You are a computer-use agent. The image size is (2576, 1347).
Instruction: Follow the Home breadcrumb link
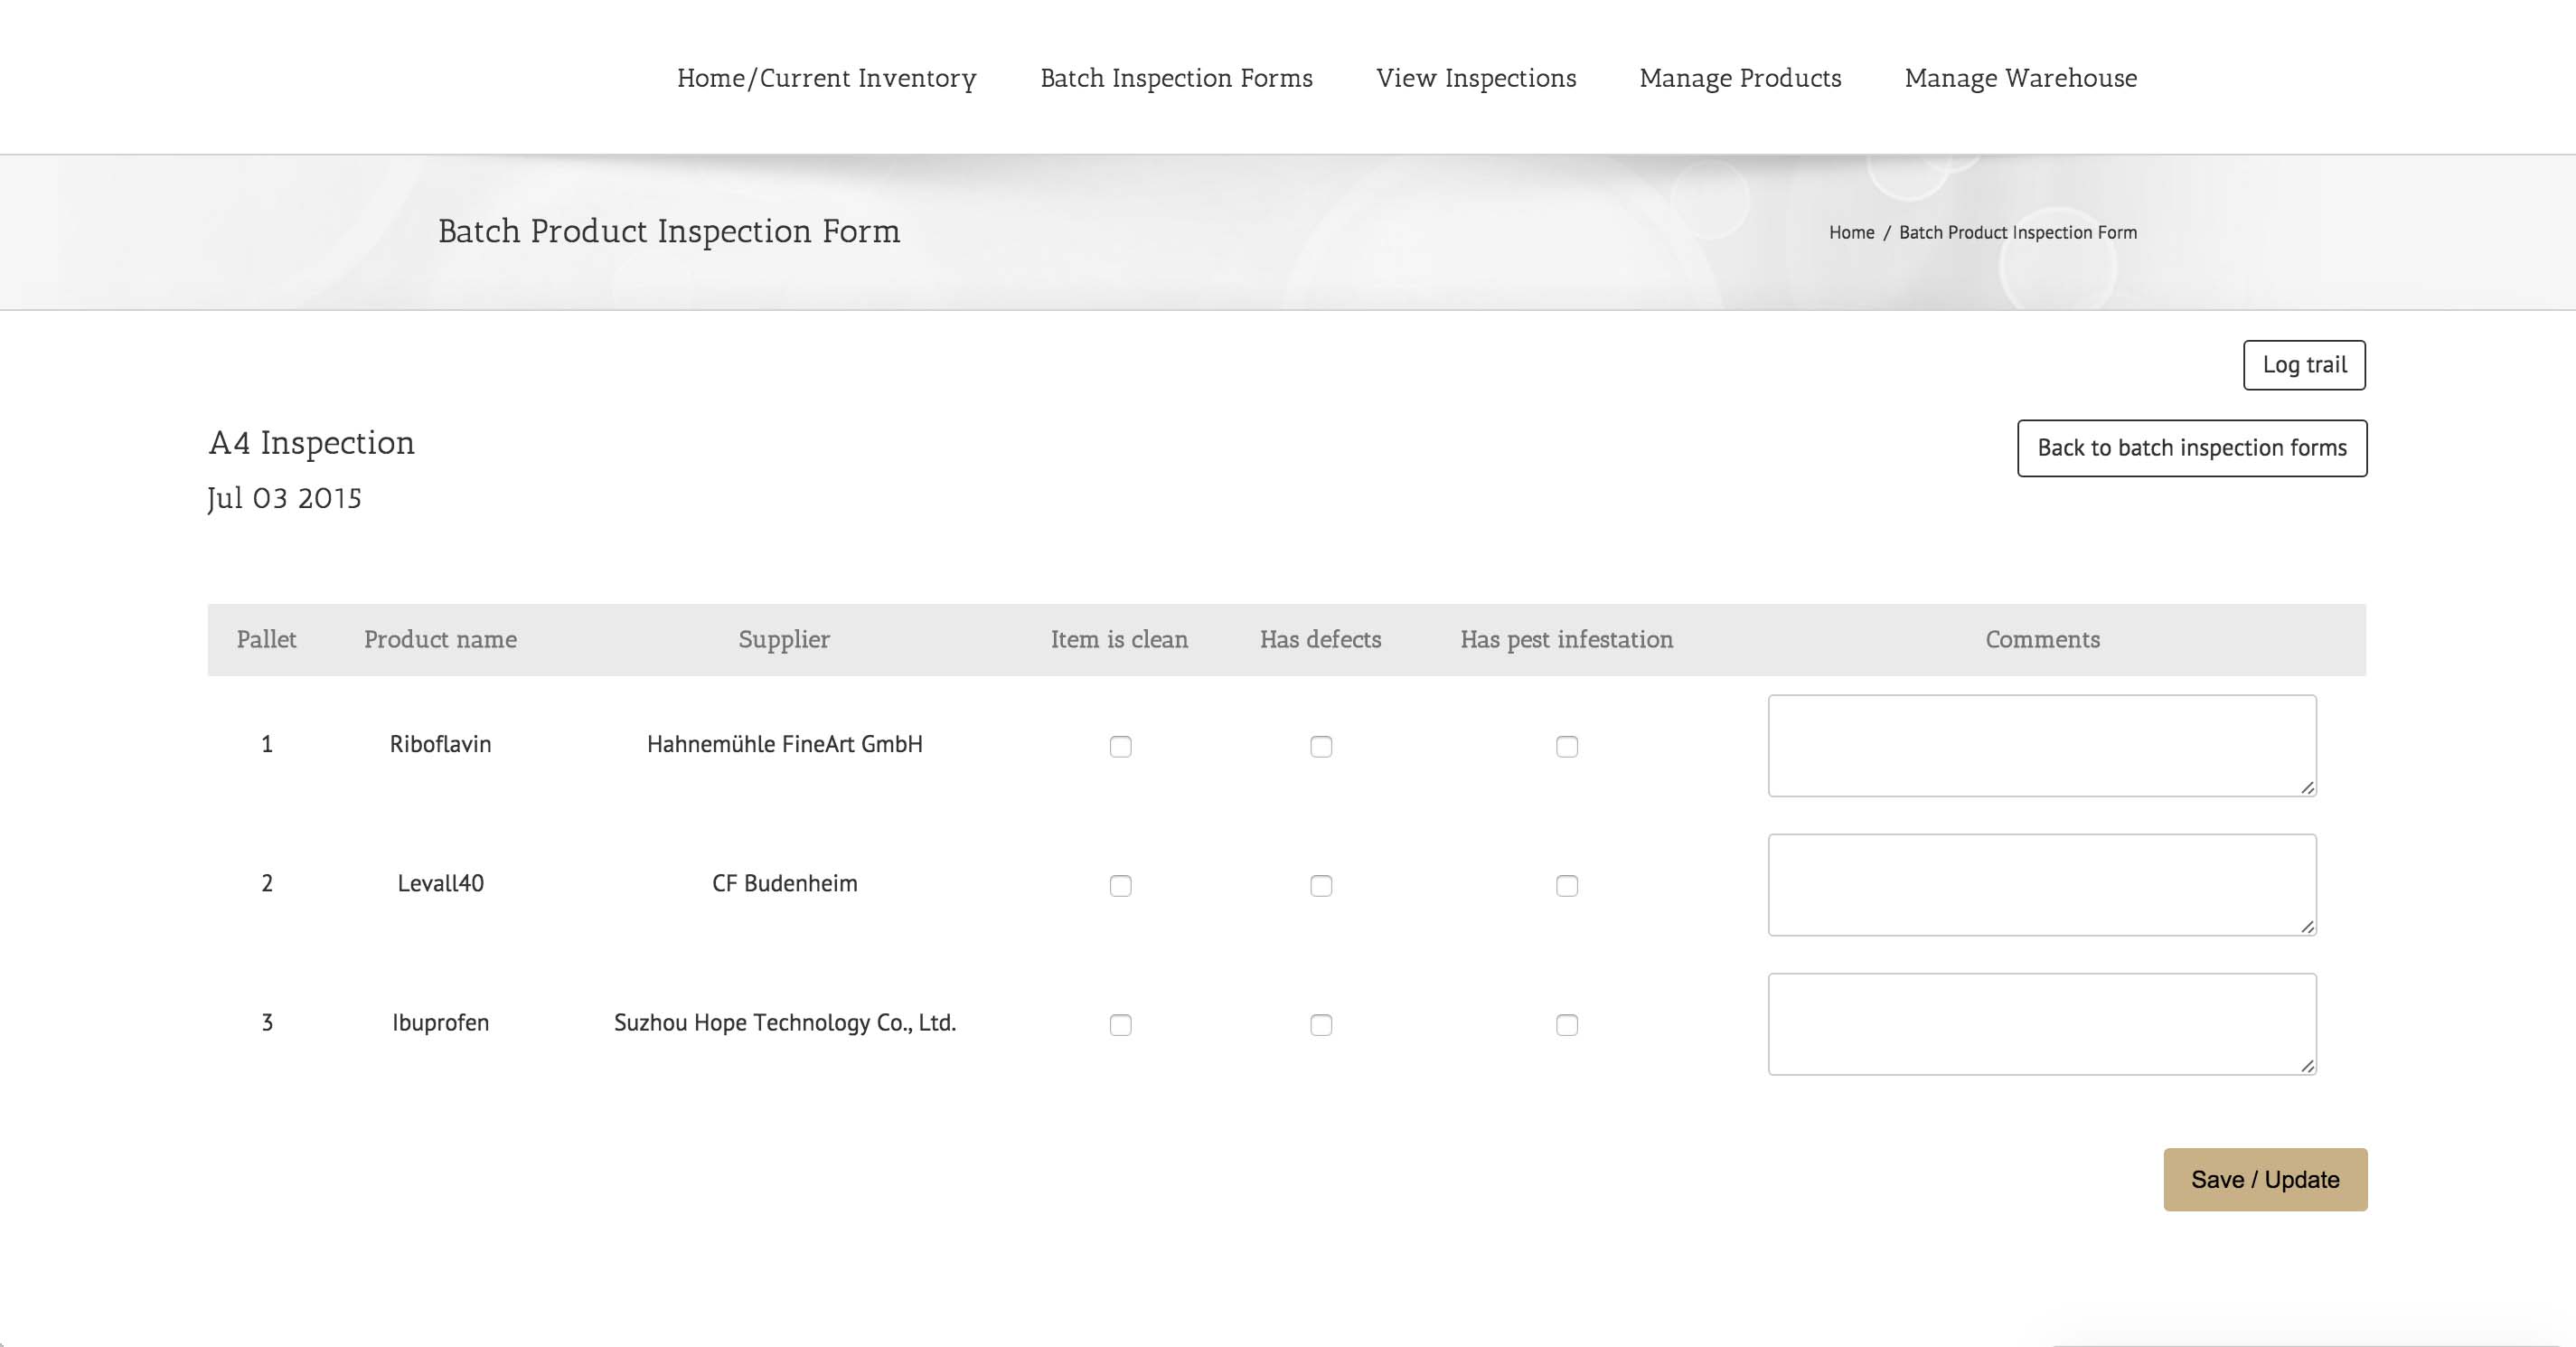click(1851, 232)
